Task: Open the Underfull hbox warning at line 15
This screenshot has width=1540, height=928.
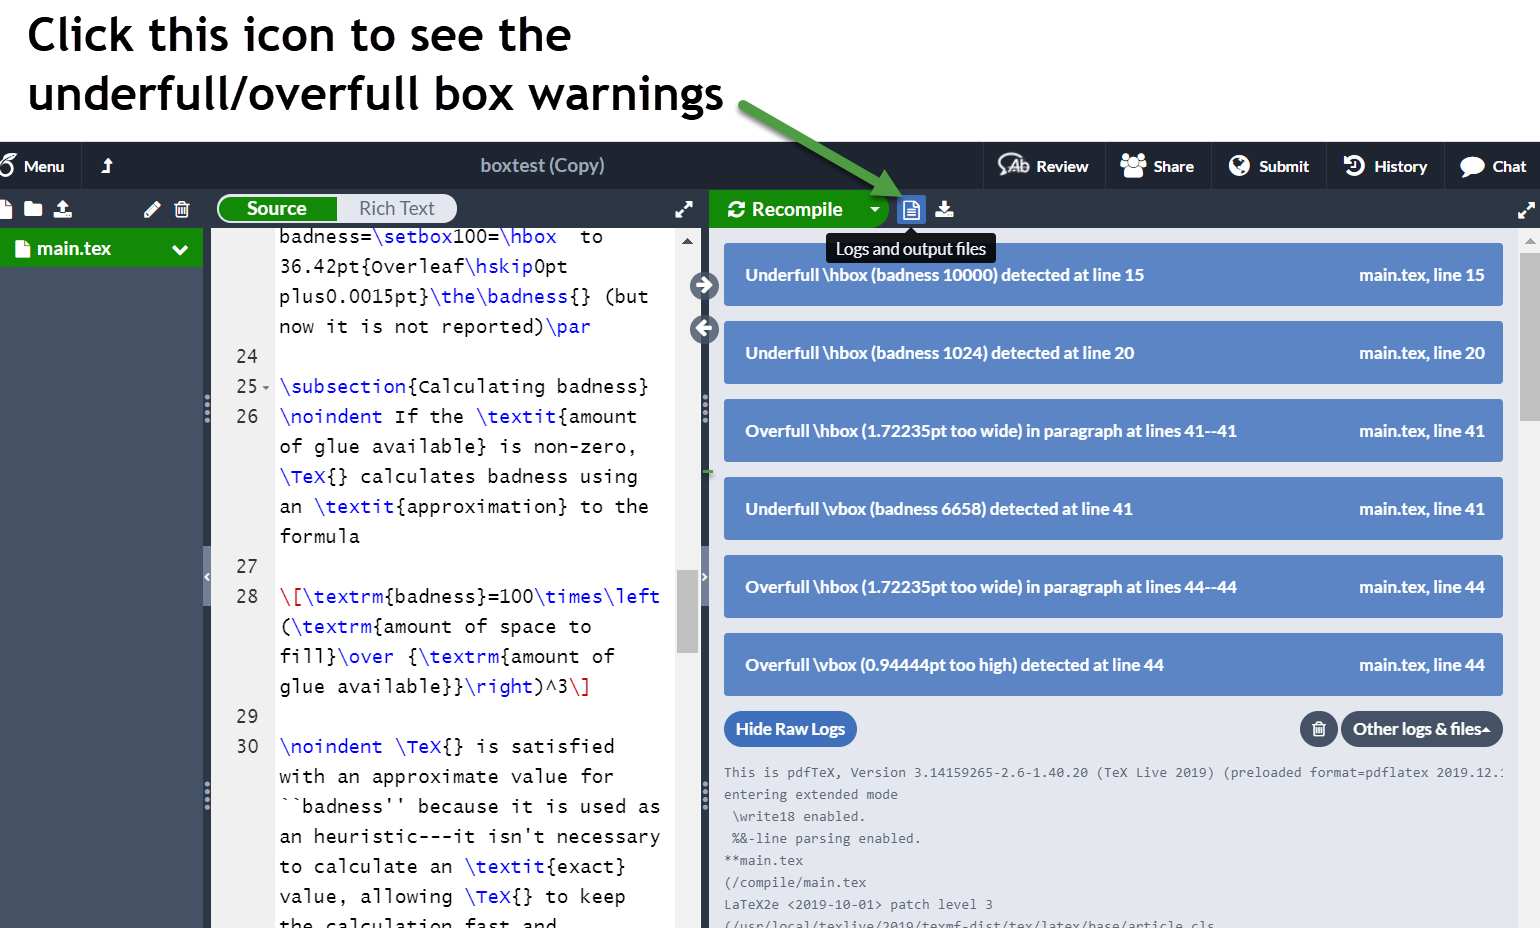Action: click(x=1113, y=275)
